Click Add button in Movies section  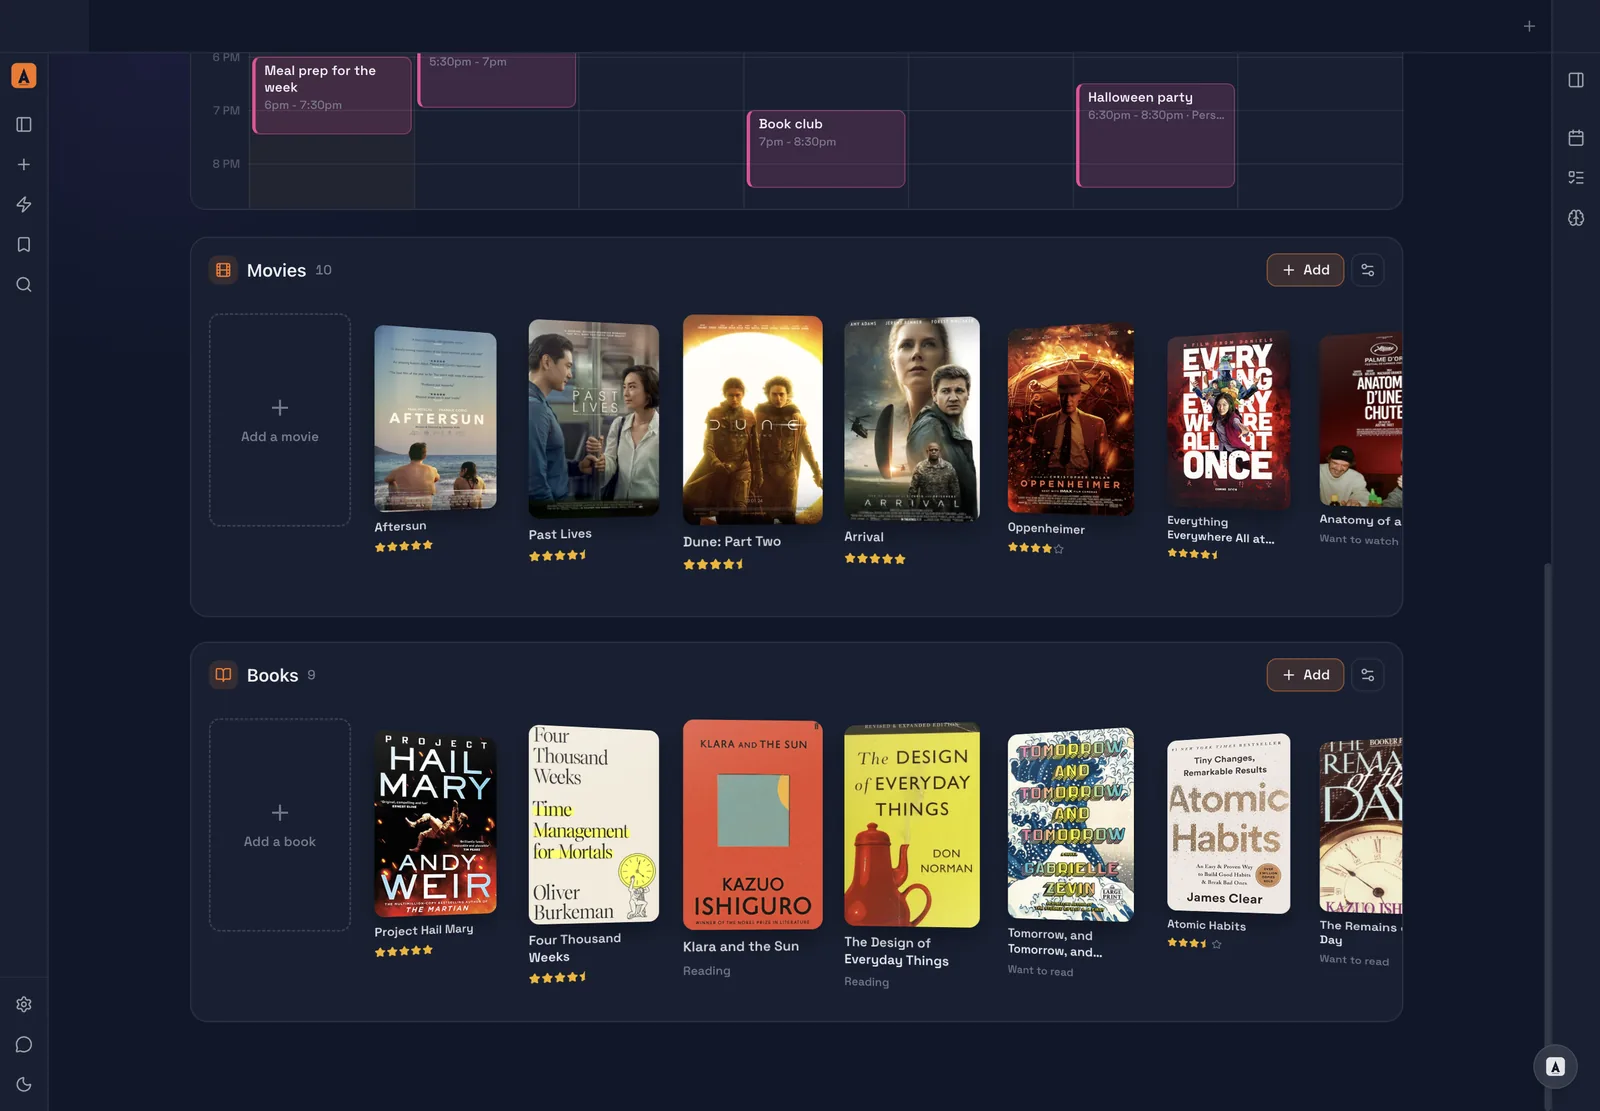1305,270
